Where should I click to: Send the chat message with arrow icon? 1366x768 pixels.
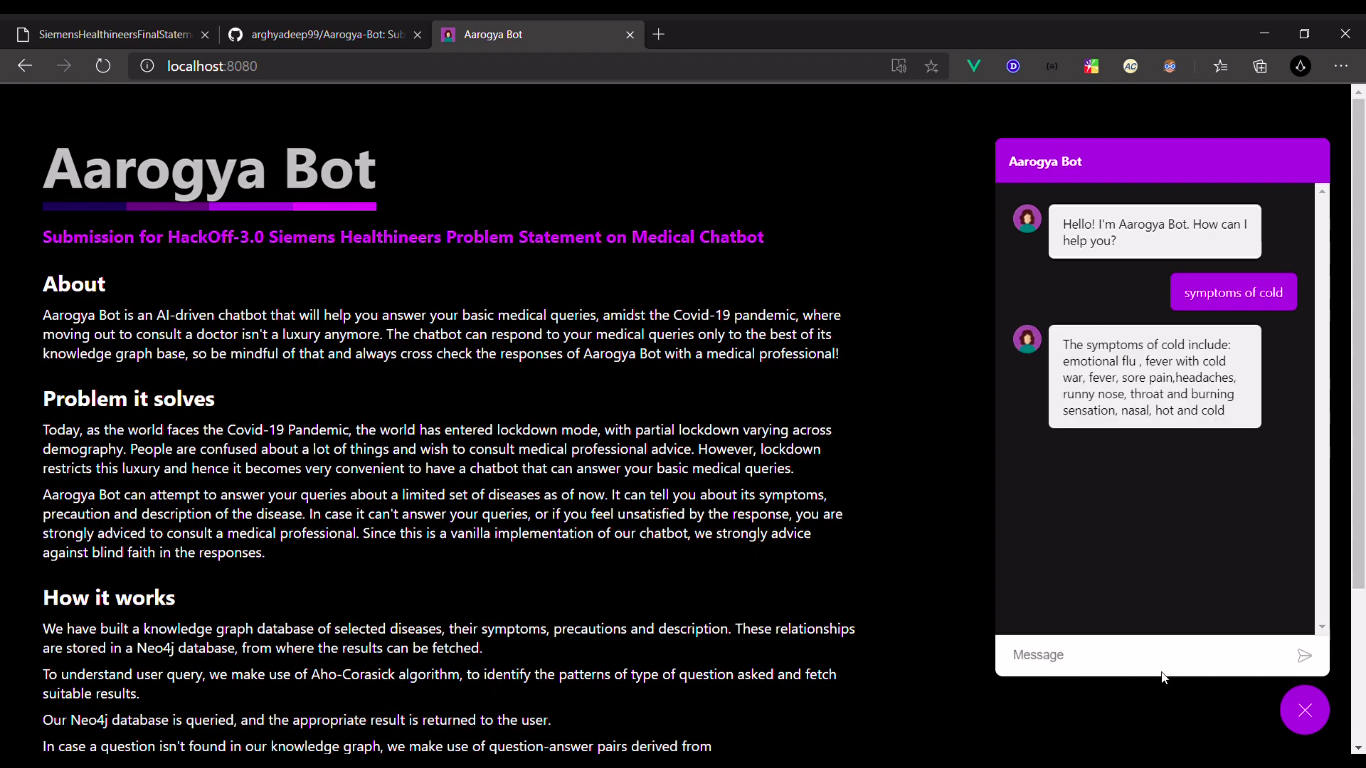(1304, 656)
